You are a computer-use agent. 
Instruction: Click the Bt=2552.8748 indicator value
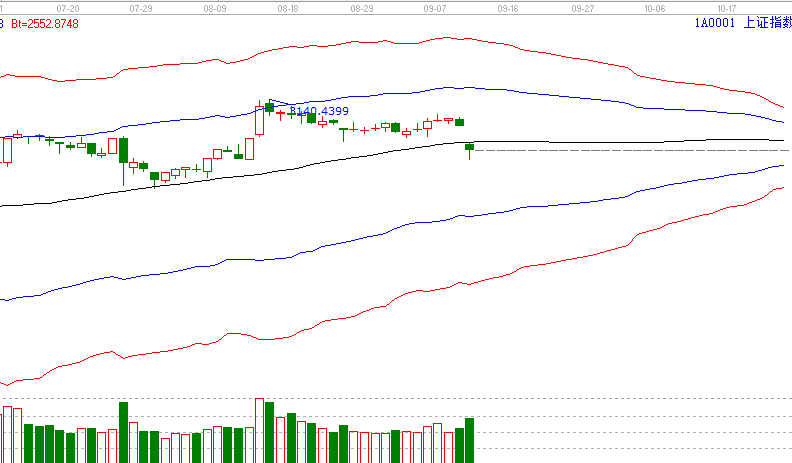44,20
